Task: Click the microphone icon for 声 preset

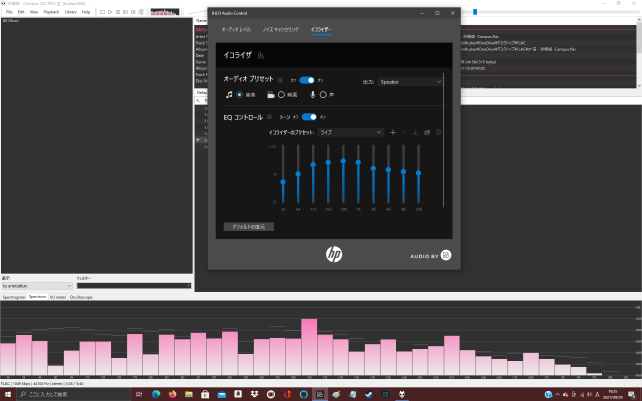Action: 313,95
